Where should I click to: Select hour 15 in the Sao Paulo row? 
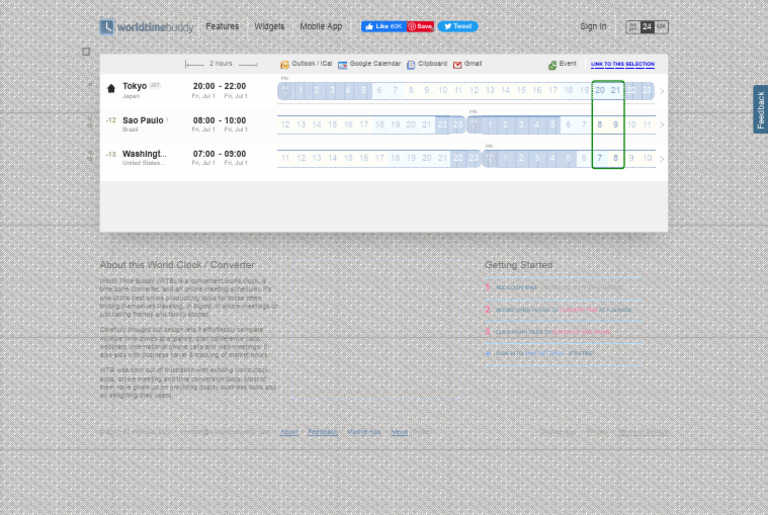pyautogui.click(x=332, y=124)
